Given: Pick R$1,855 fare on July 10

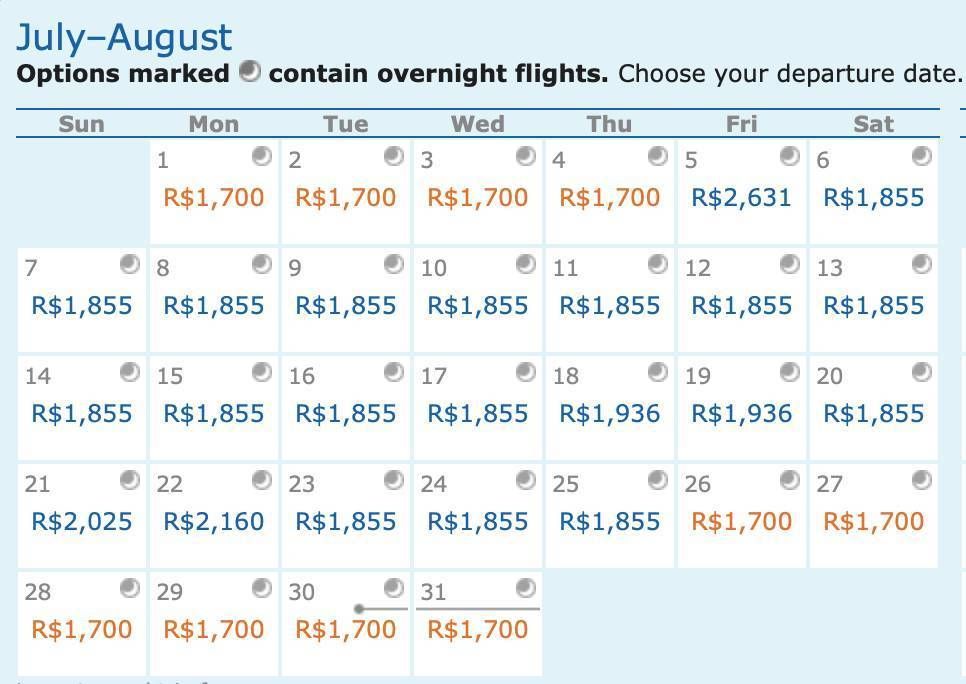Looking at the screenshot, I should [x=477, y=306].
